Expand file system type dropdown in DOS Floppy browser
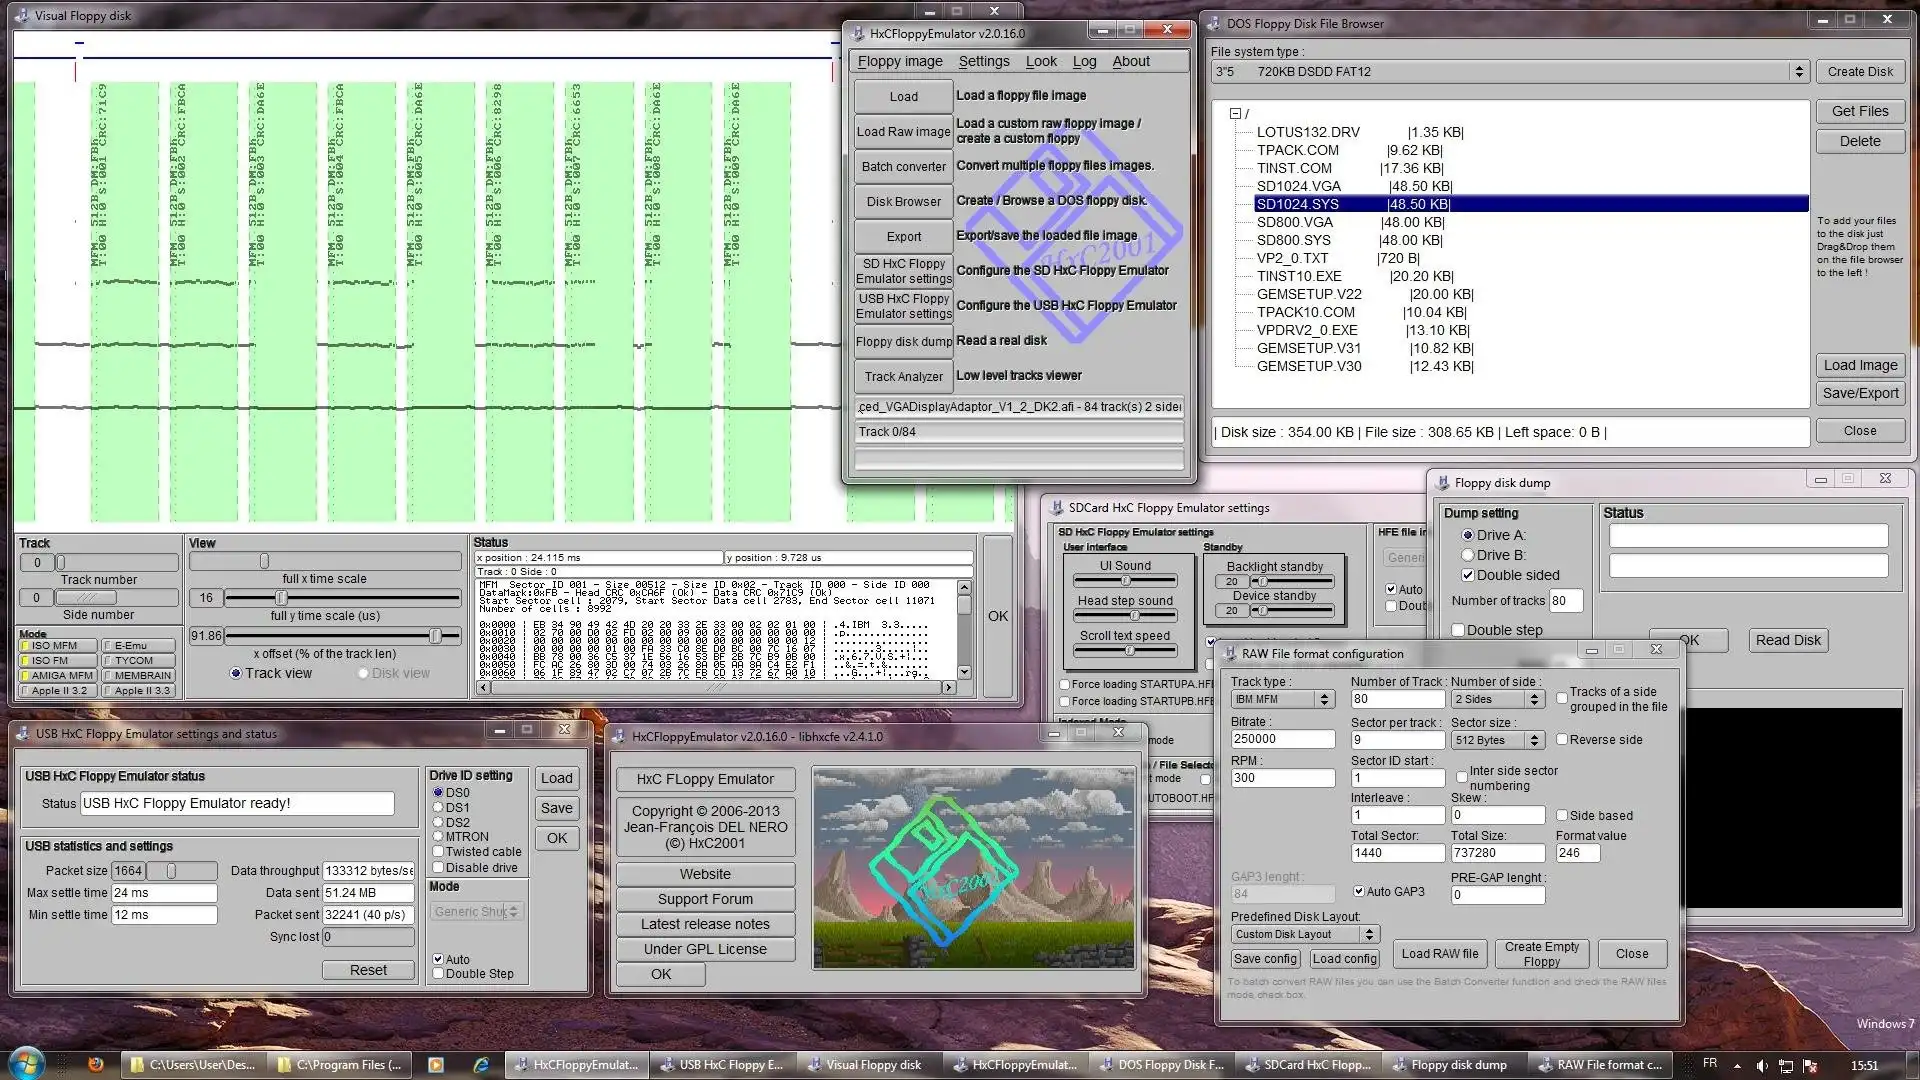This screenshot has height=1080, width=1920. coord(1800,71)
